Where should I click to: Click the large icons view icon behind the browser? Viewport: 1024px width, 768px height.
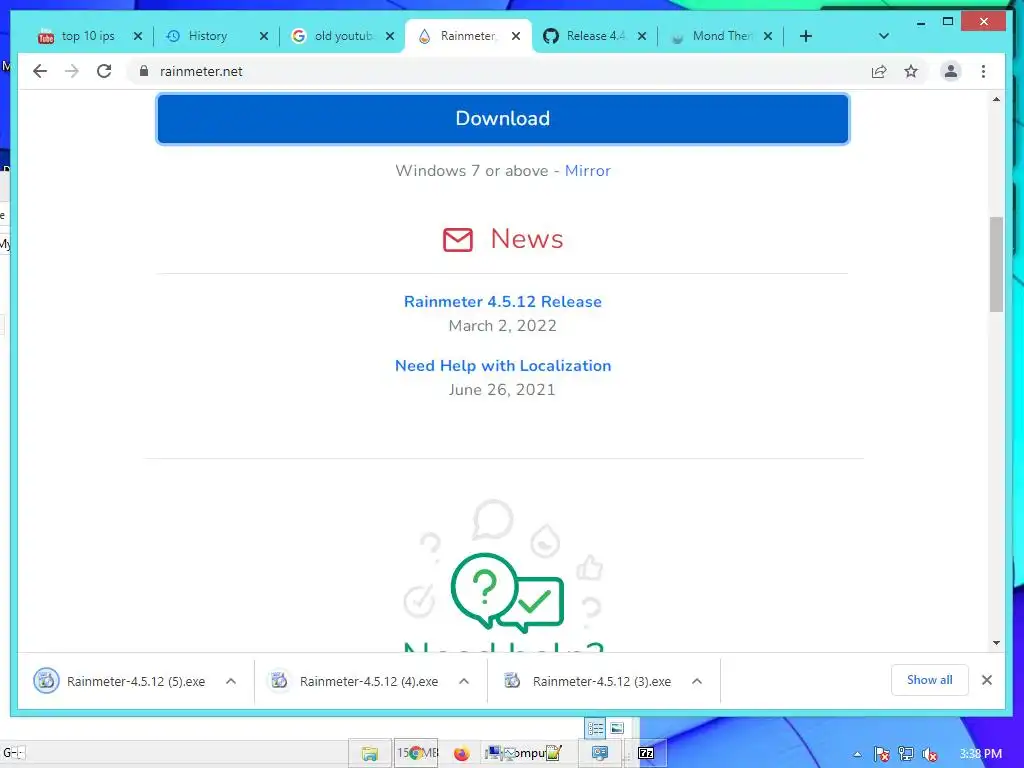click(x=616, y=728)
